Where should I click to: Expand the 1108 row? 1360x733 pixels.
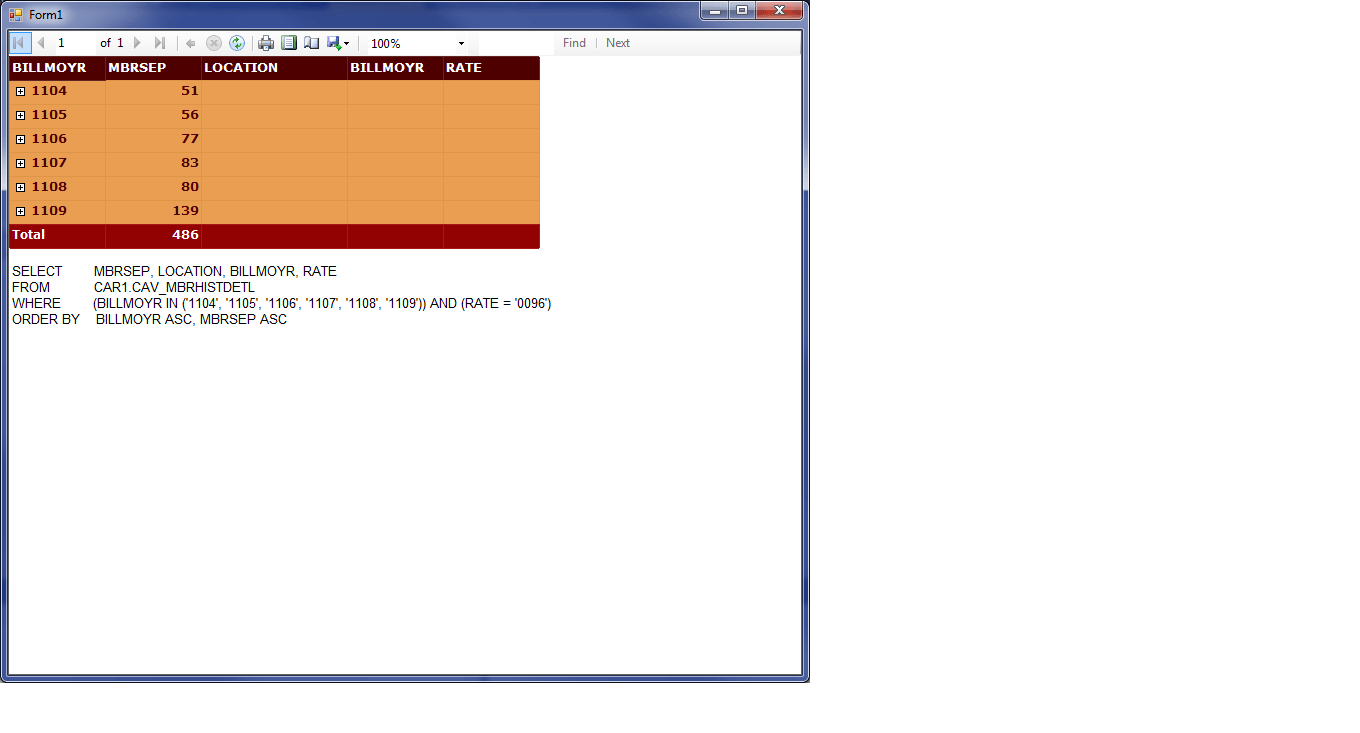21,187
